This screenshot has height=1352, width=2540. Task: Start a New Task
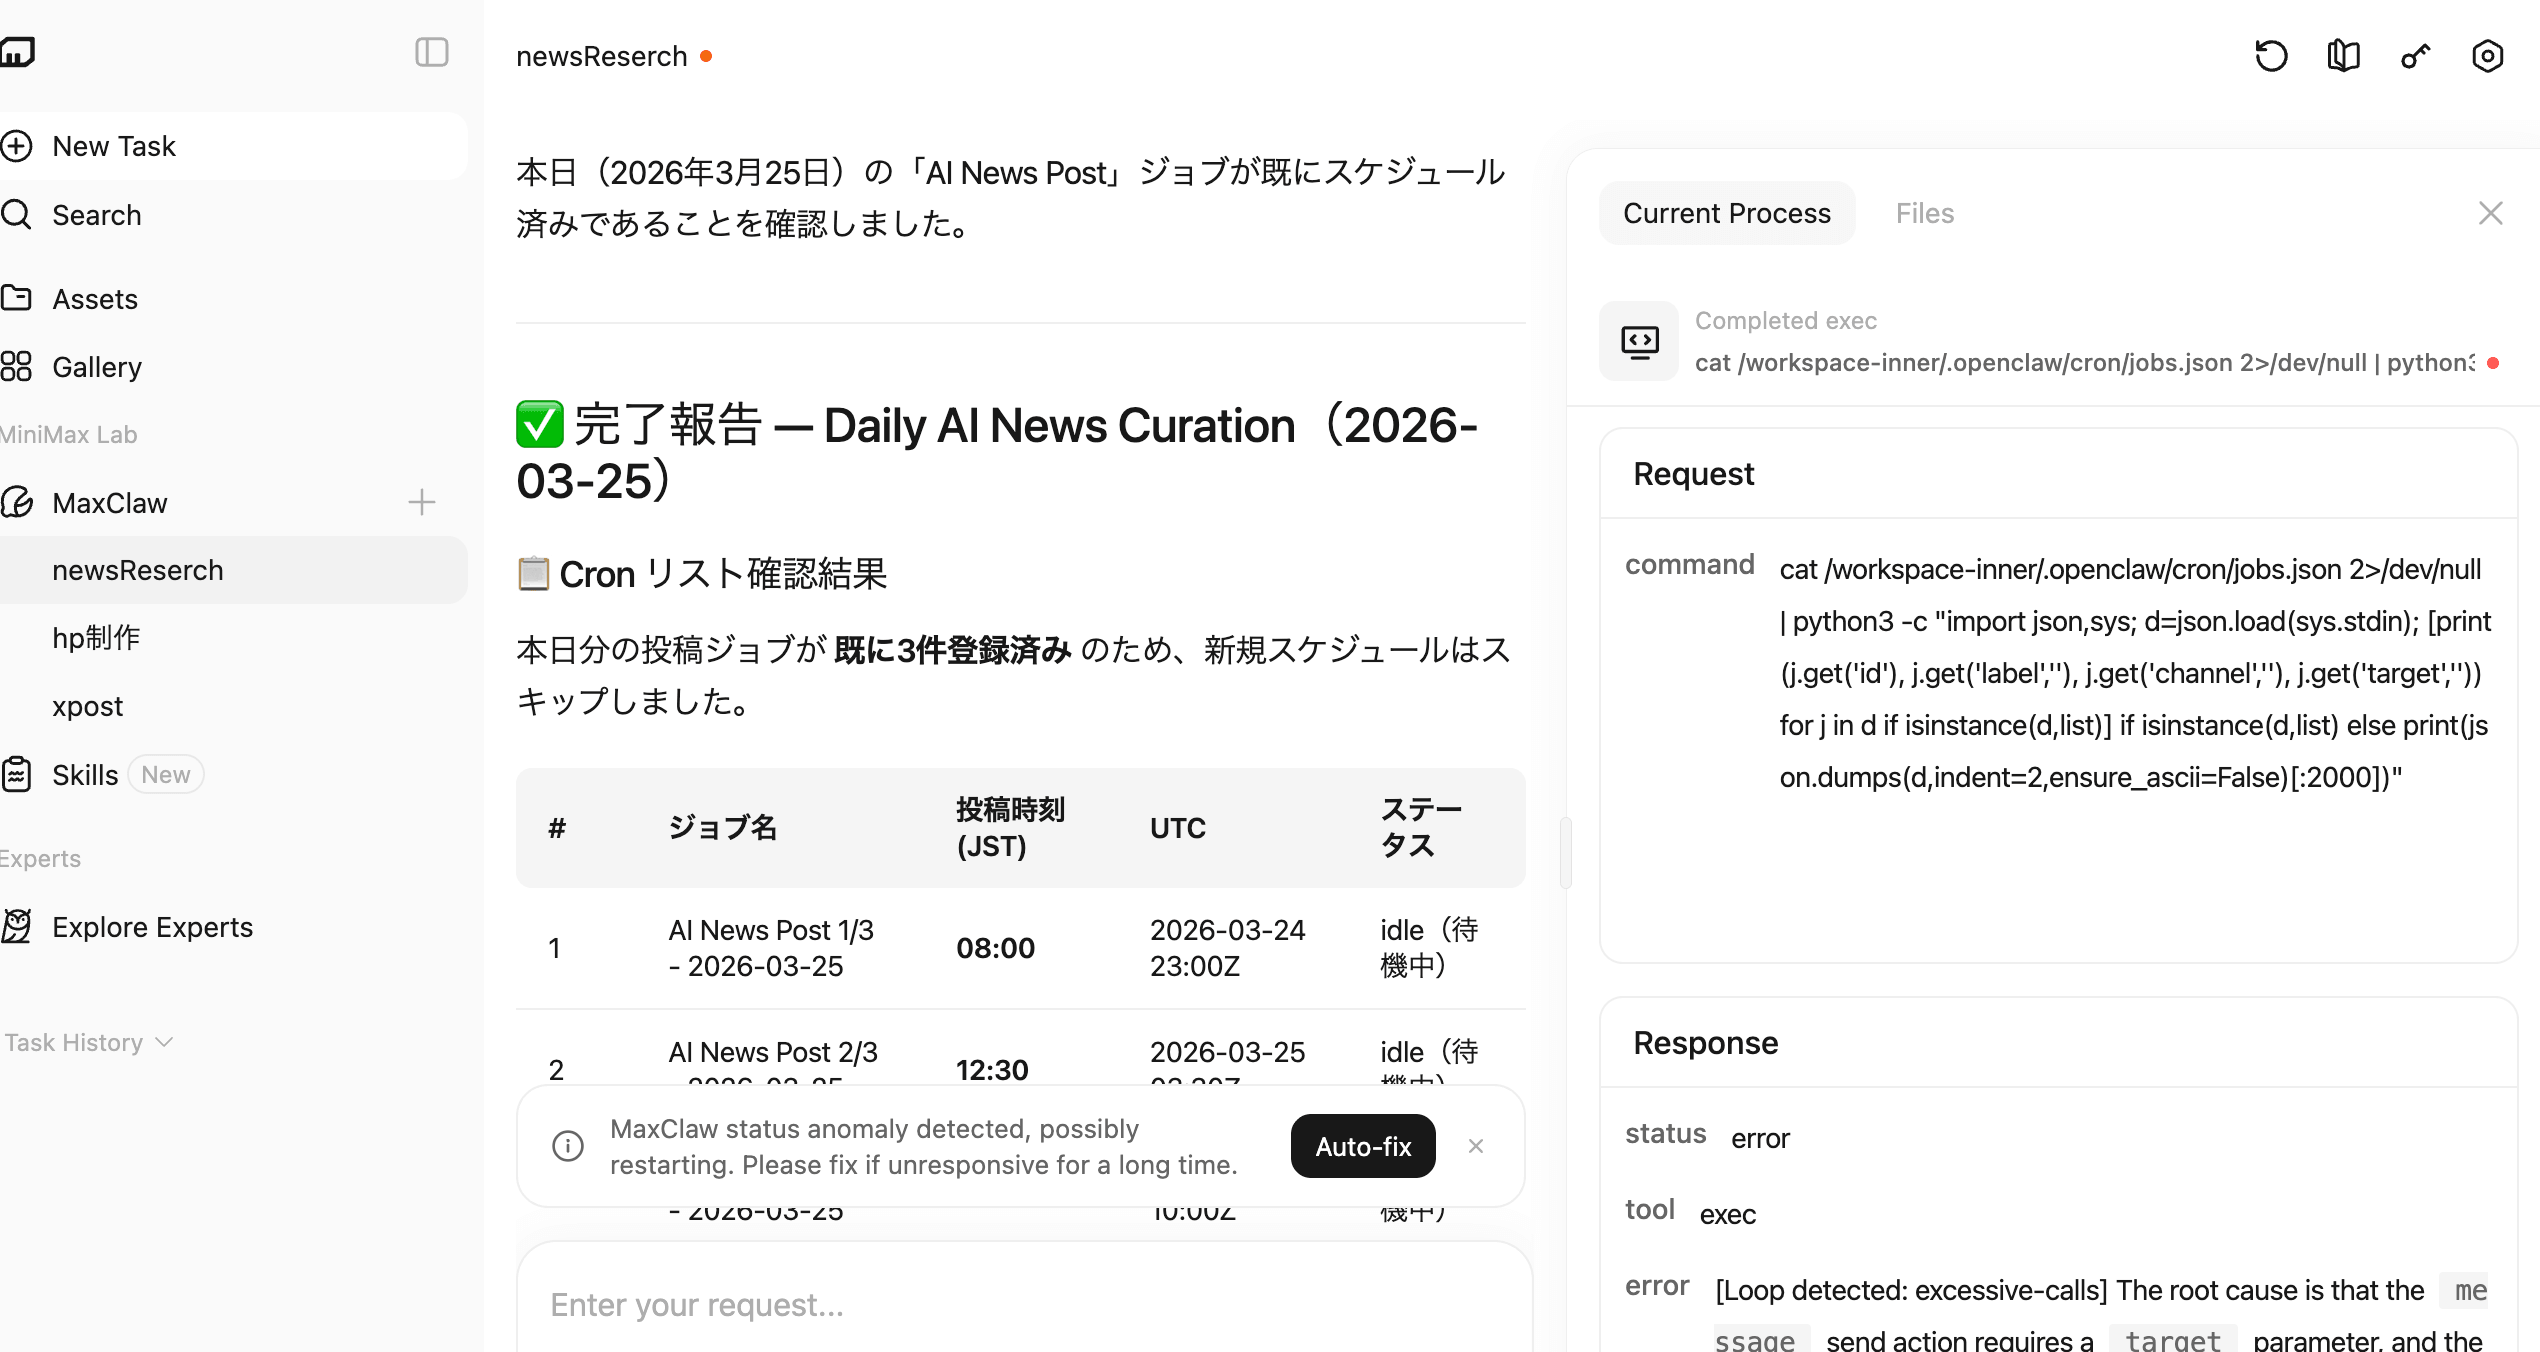coord(114,146)
